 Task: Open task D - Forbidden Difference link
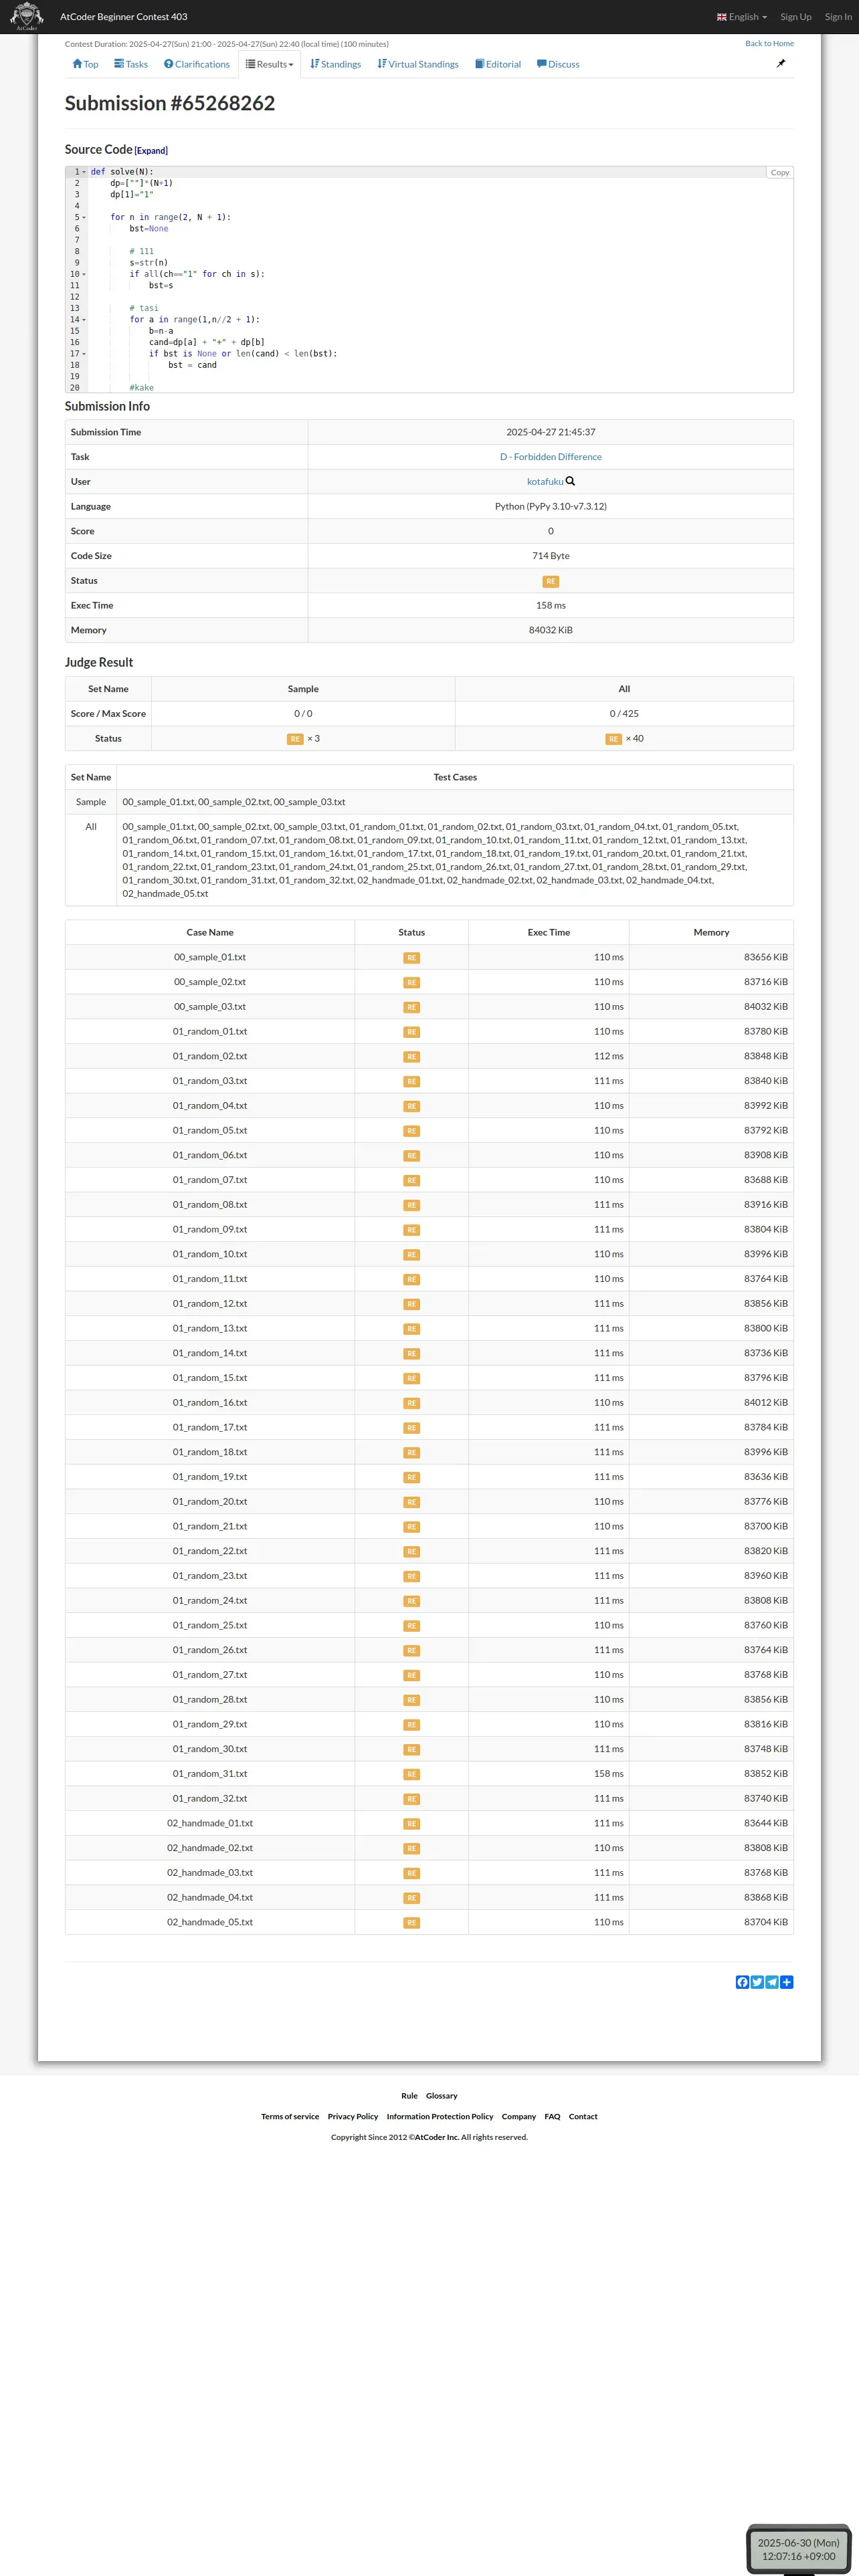tap(550, 457)
